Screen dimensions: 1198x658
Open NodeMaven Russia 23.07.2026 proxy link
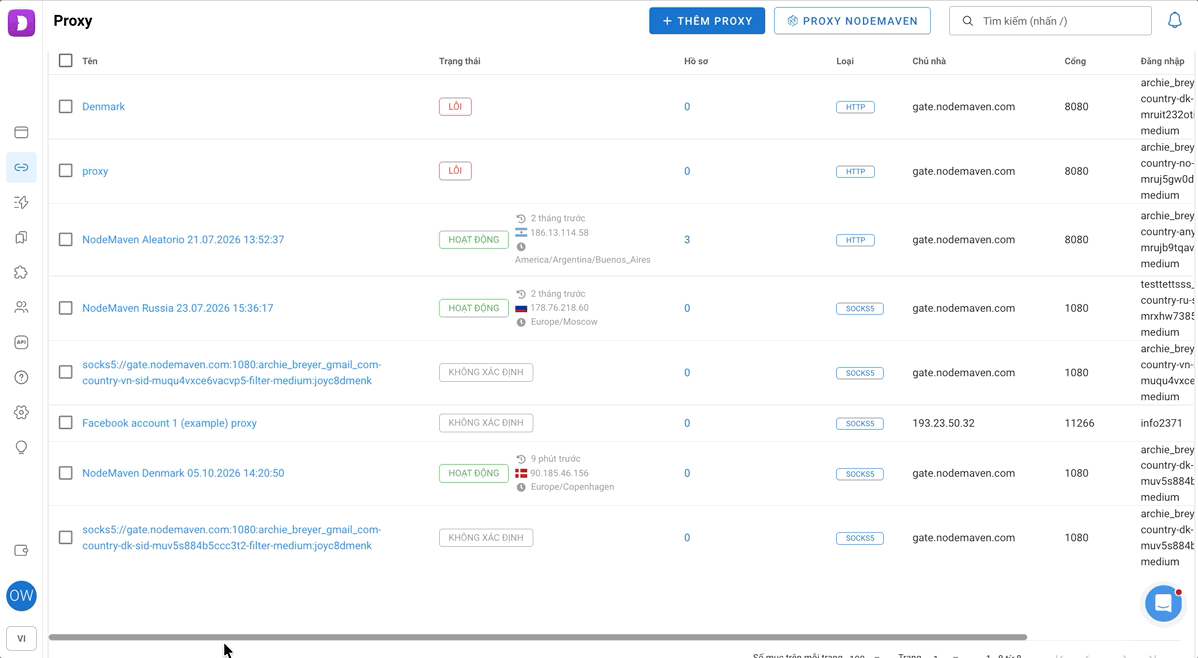point(177,308)
